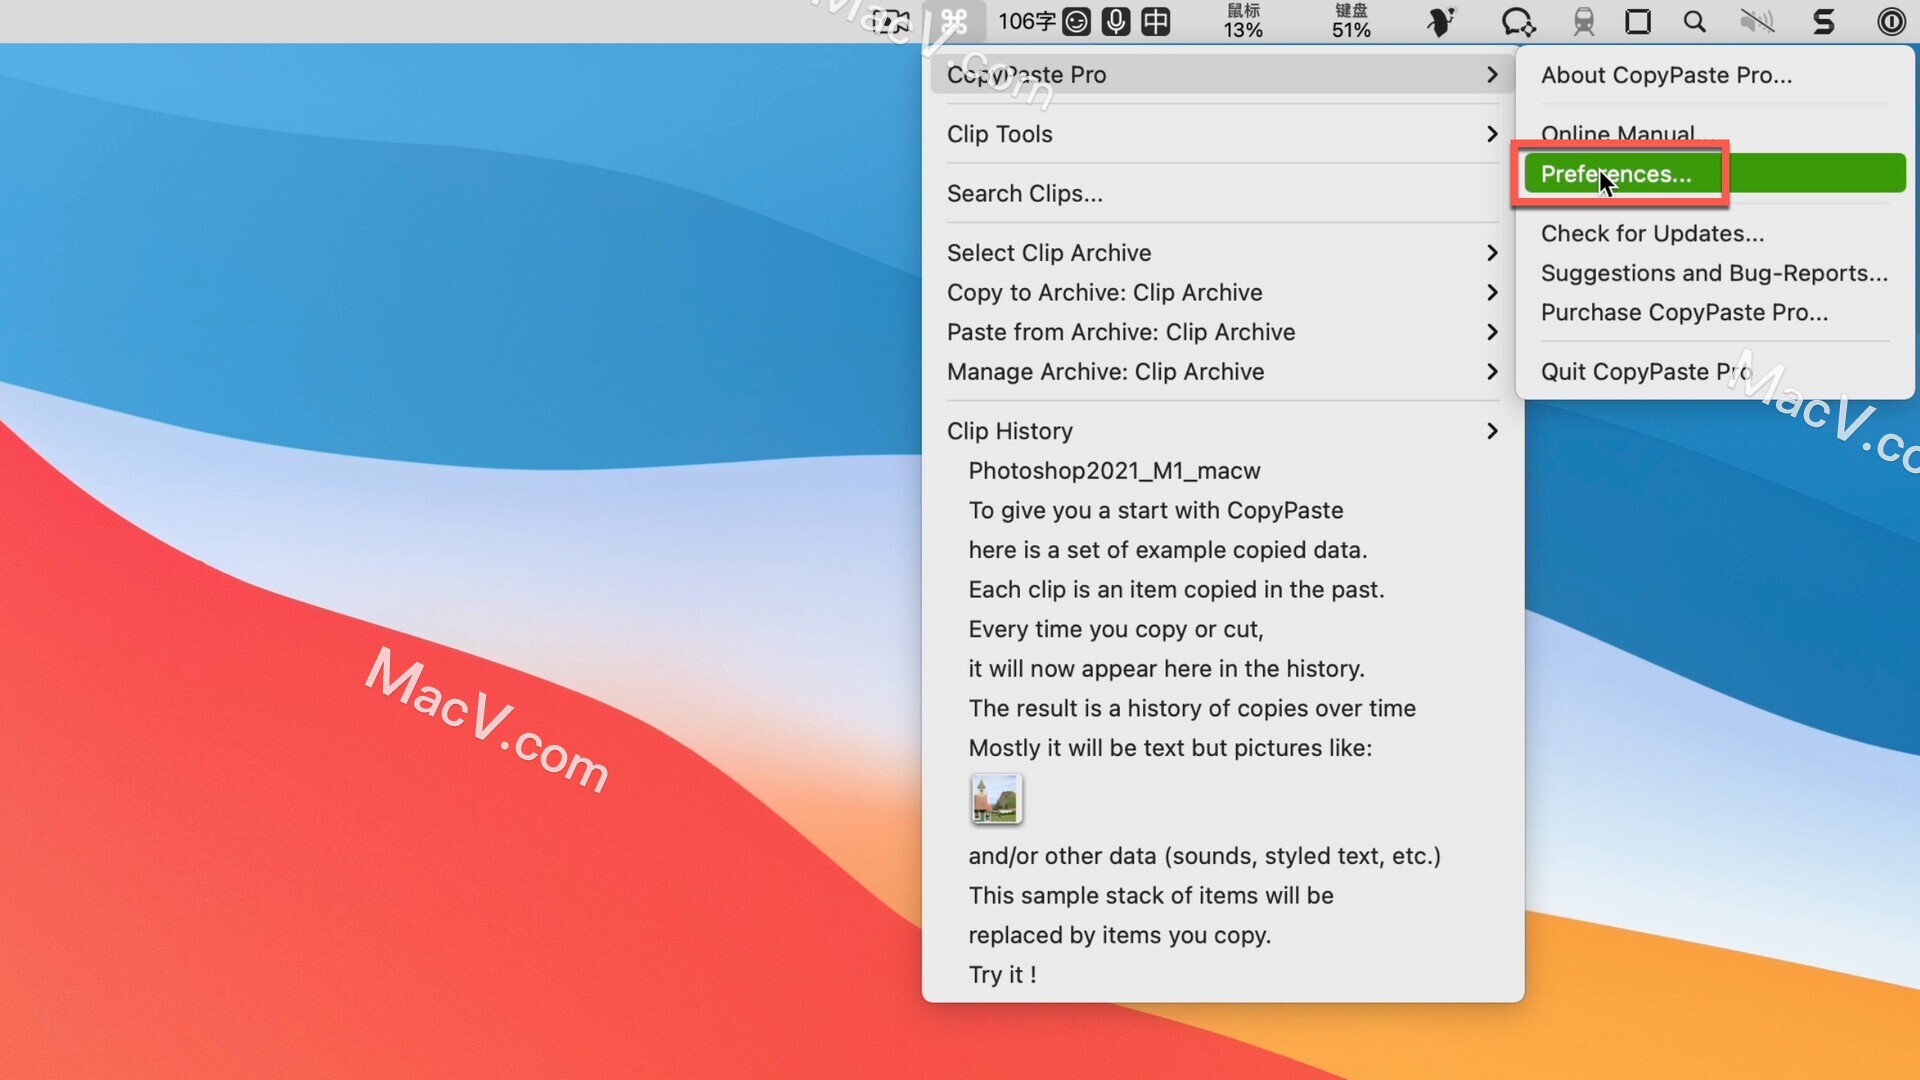
Task: Click the microphone icon in menu bar
Action: coord(1116,21)
